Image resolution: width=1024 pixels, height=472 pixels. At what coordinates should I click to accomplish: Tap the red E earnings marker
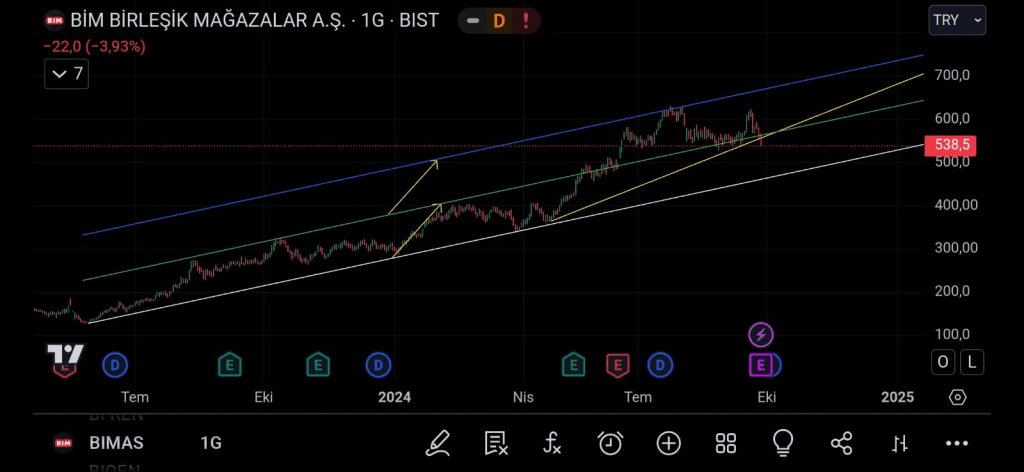[617, 365]
